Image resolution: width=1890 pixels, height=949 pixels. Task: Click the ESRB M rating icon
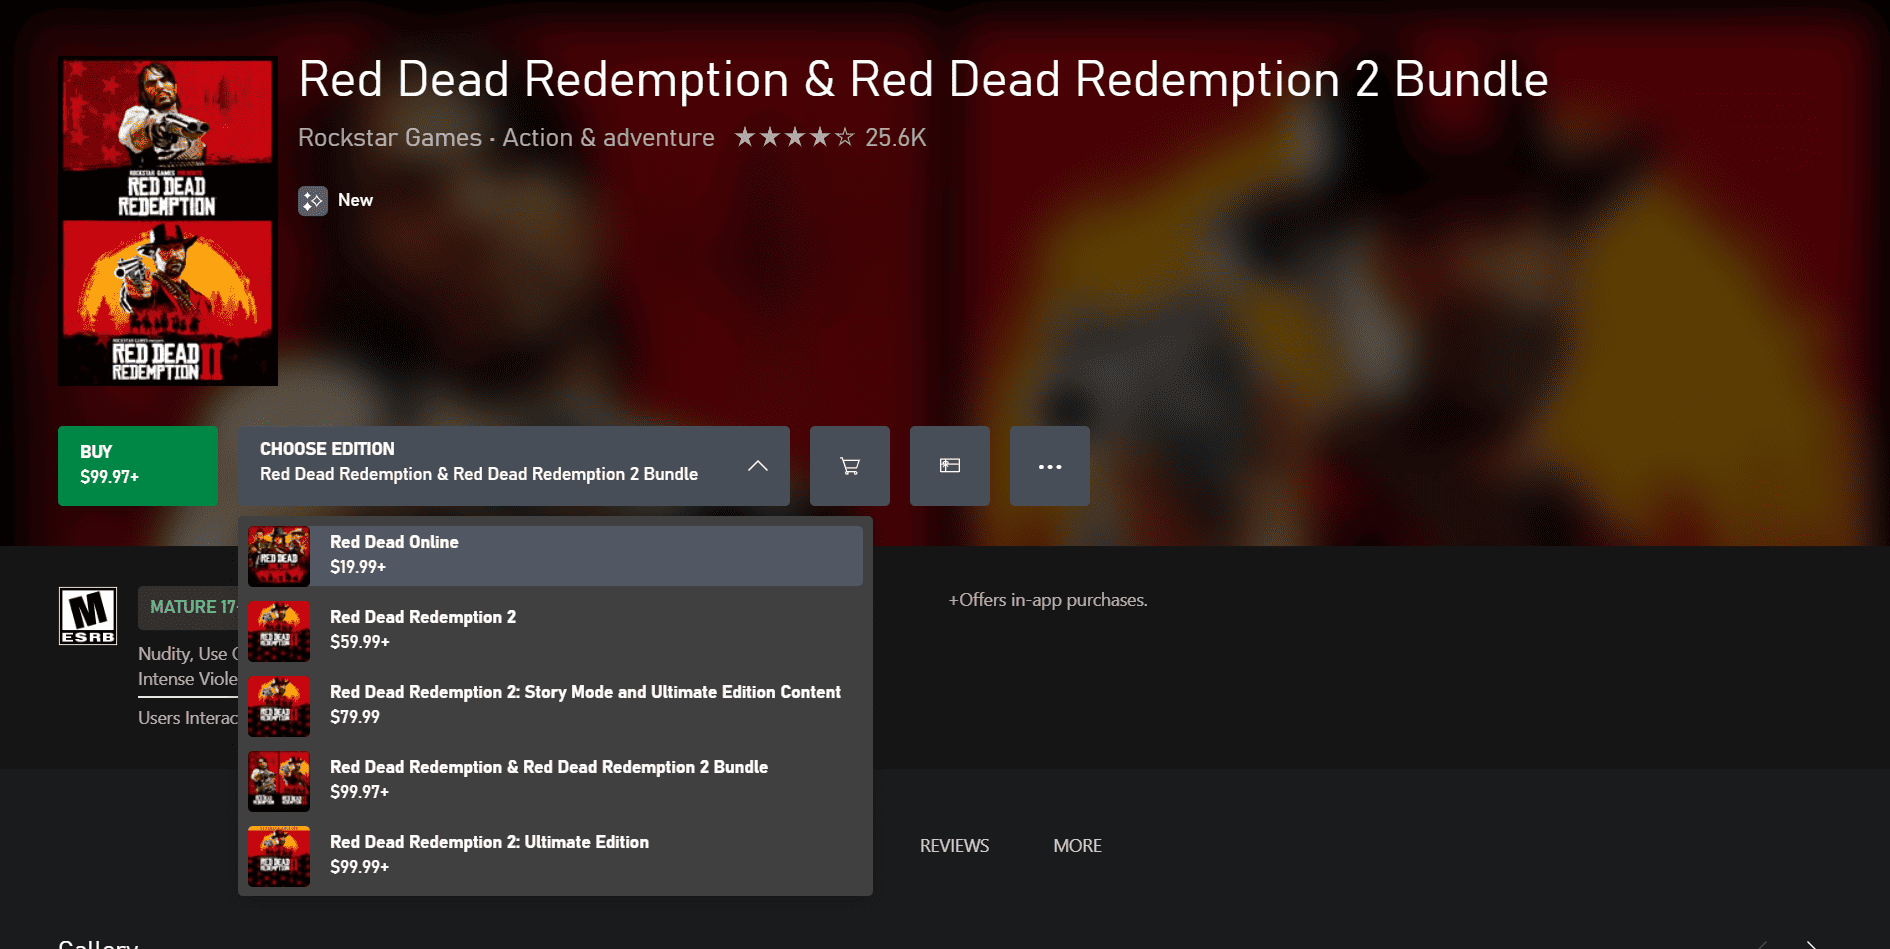[x=88, y=616]
